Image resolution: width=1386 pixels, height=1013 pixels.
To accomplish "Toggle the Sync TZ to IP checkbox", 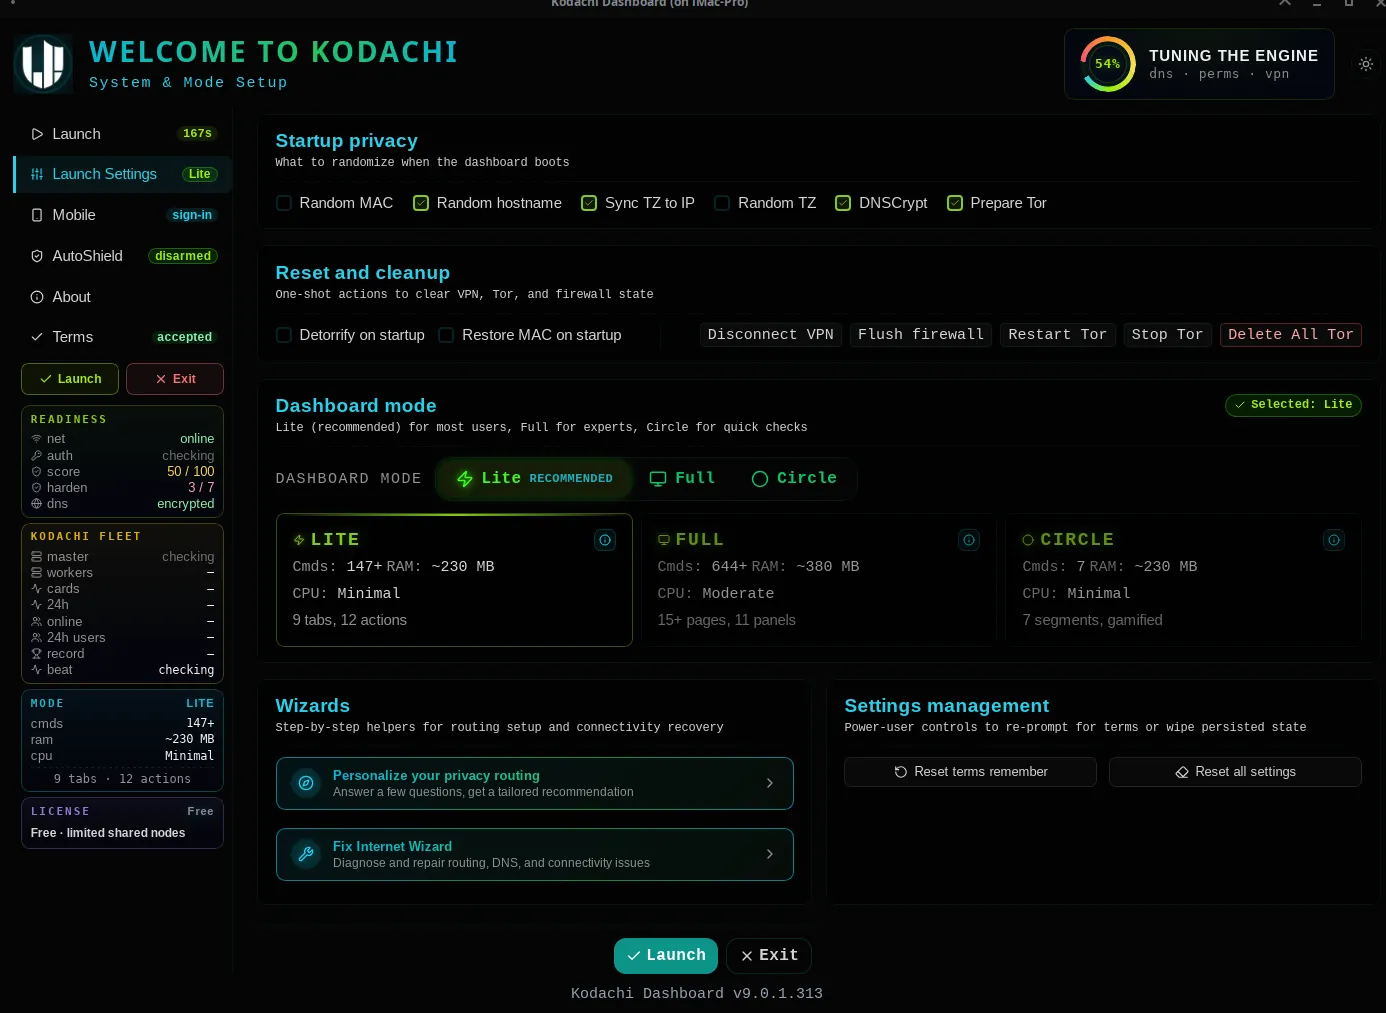I will pyautogui.click(x=589, y=203).
